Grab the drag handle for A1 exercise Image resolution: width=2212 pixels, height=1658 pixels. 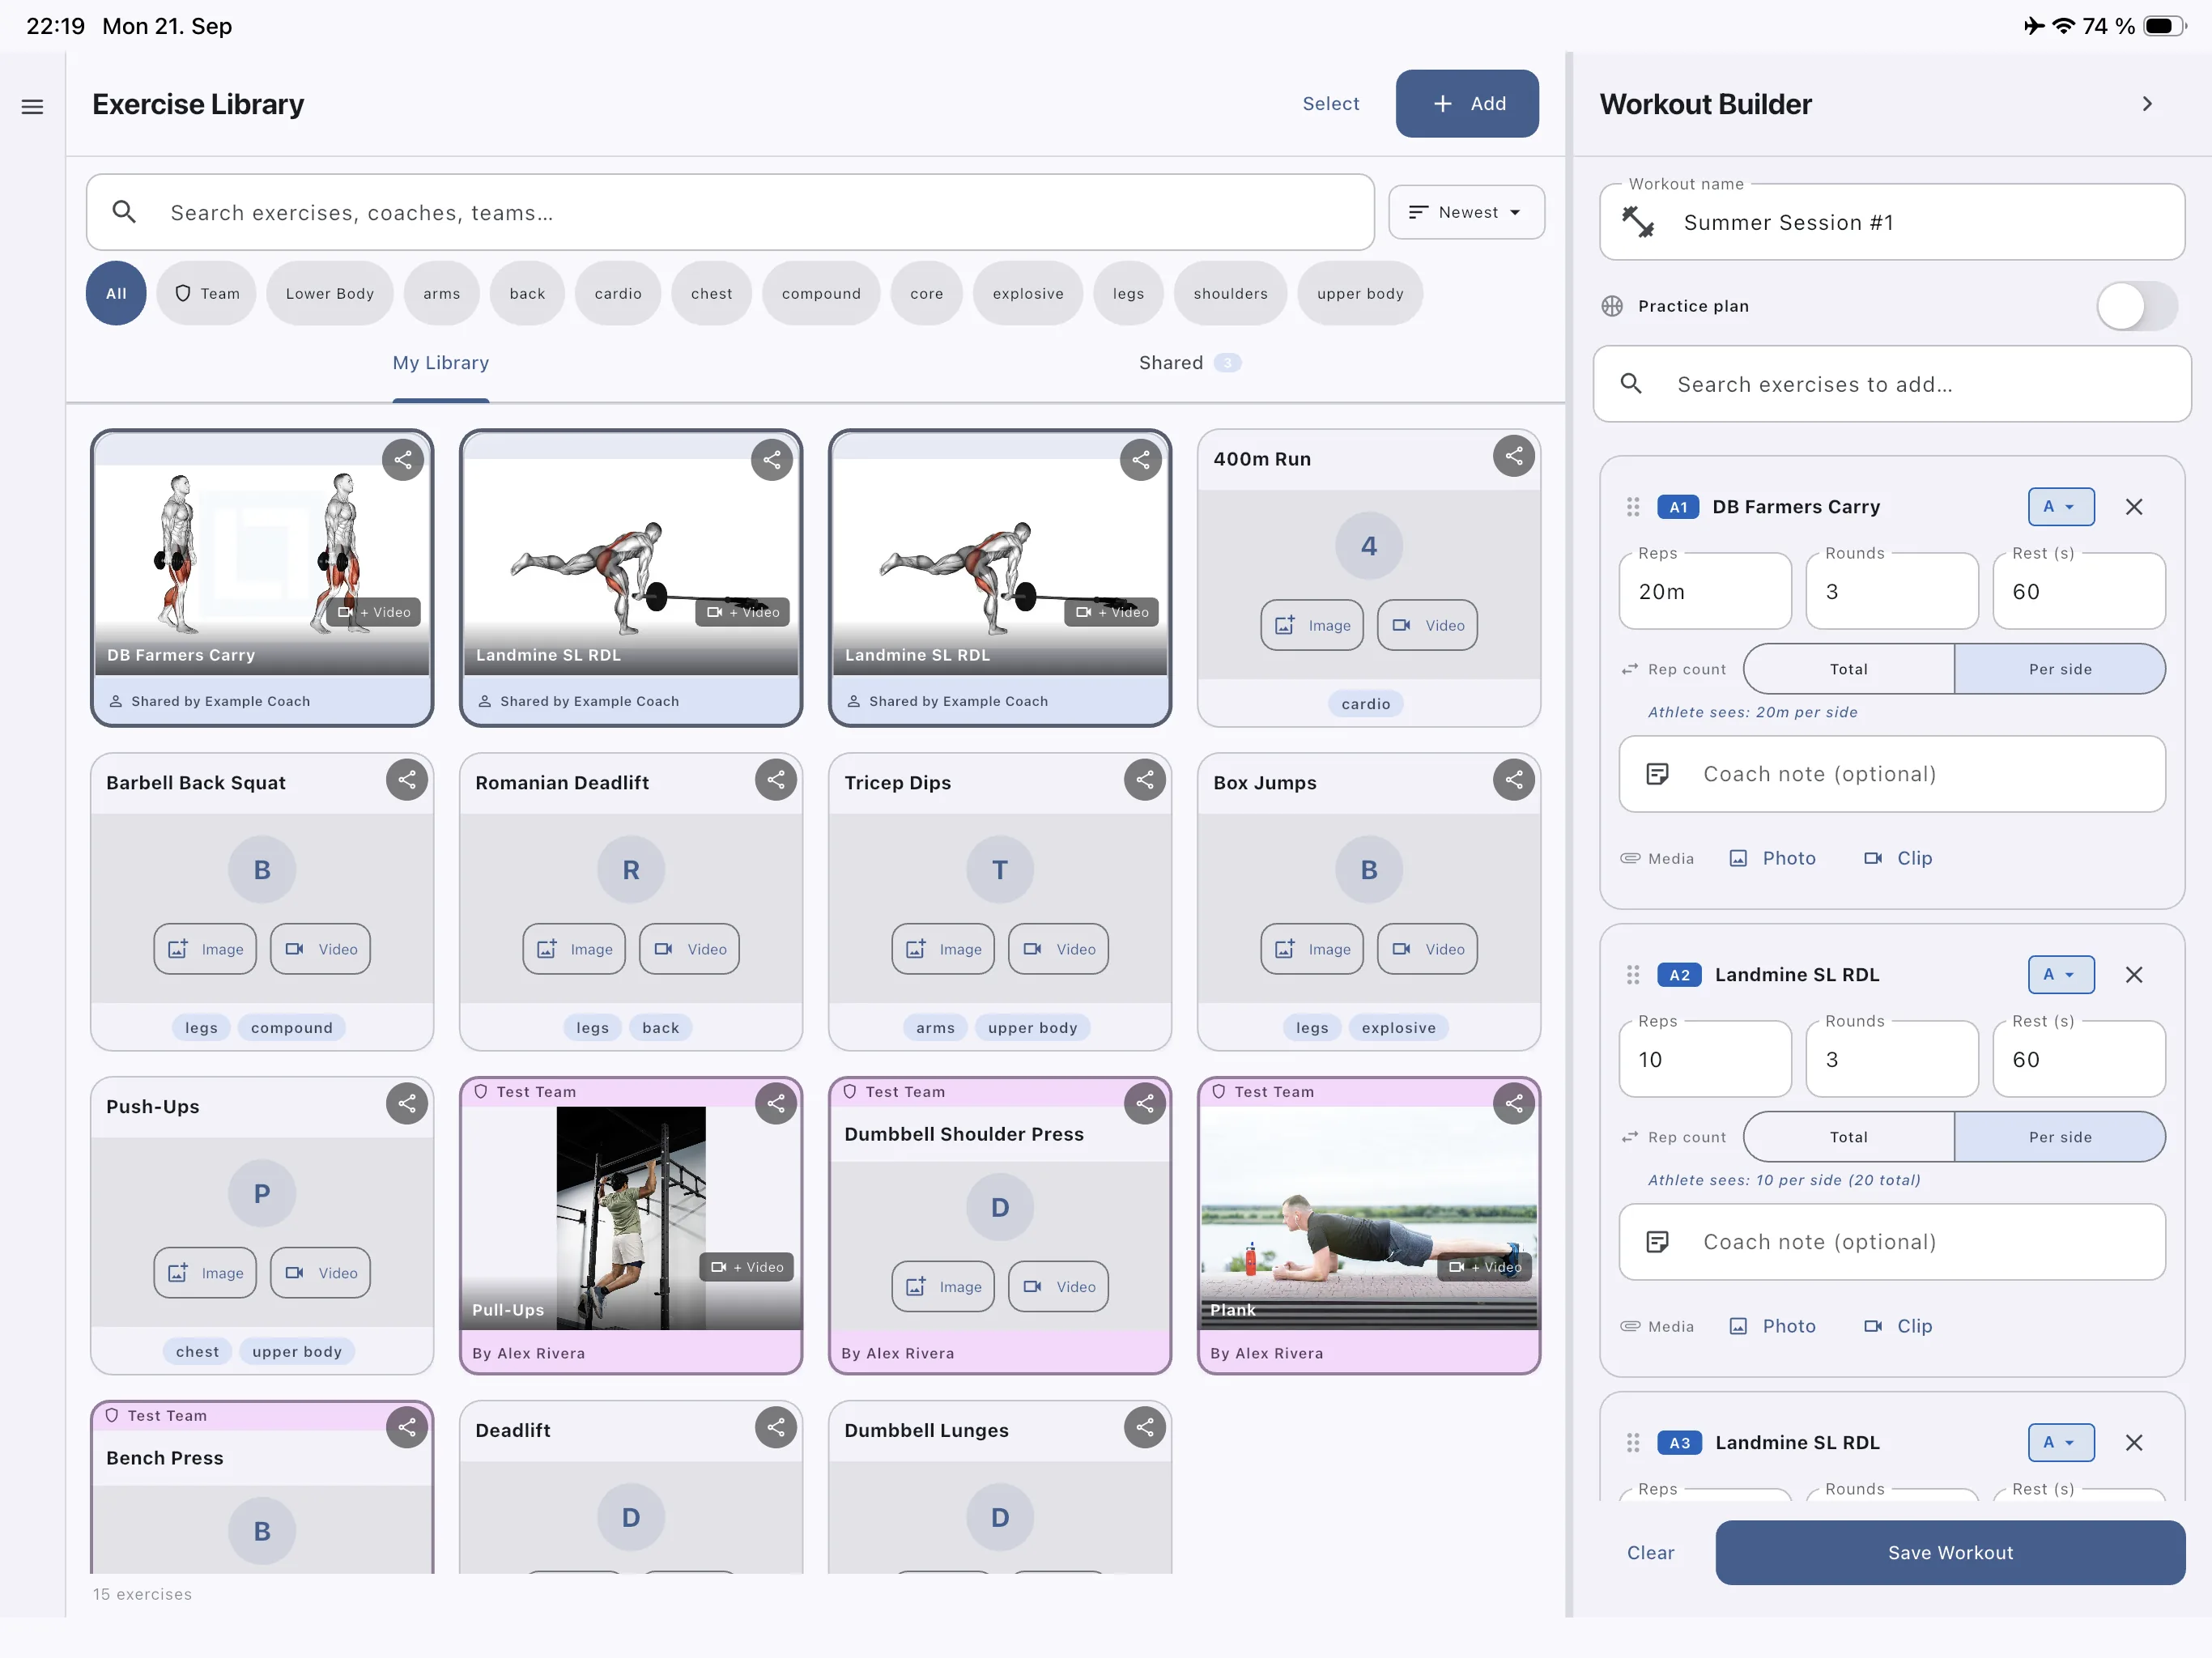(1633, 507)
